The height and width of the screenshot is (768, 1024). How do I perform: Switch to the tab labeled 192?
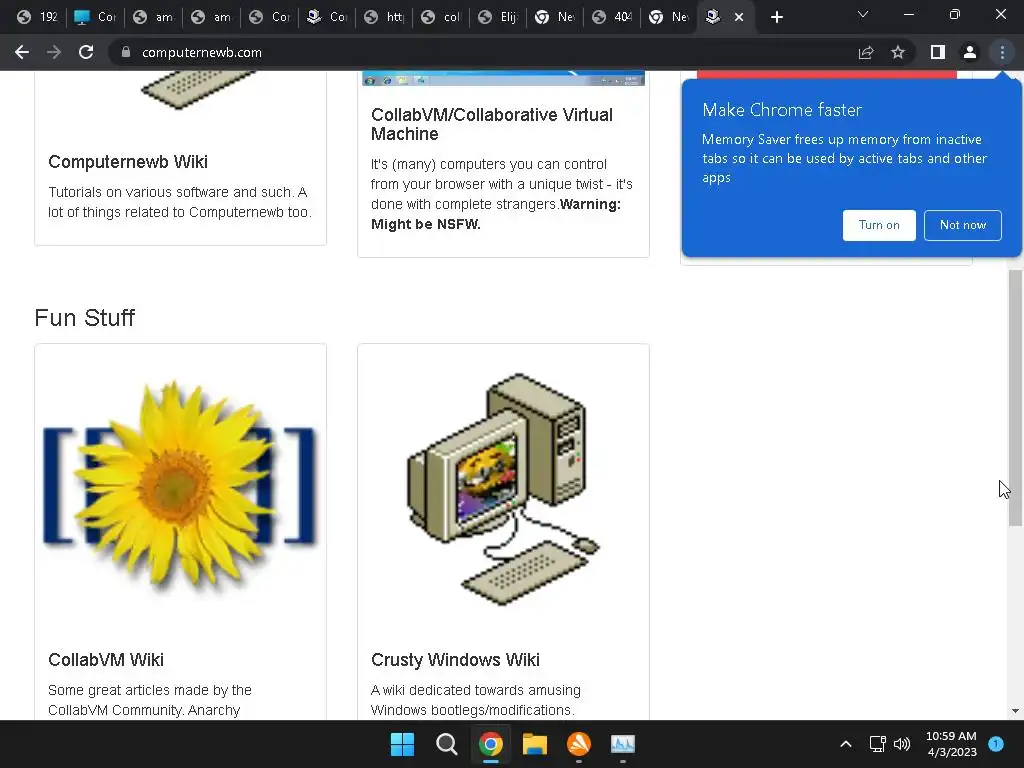point(37,17)
